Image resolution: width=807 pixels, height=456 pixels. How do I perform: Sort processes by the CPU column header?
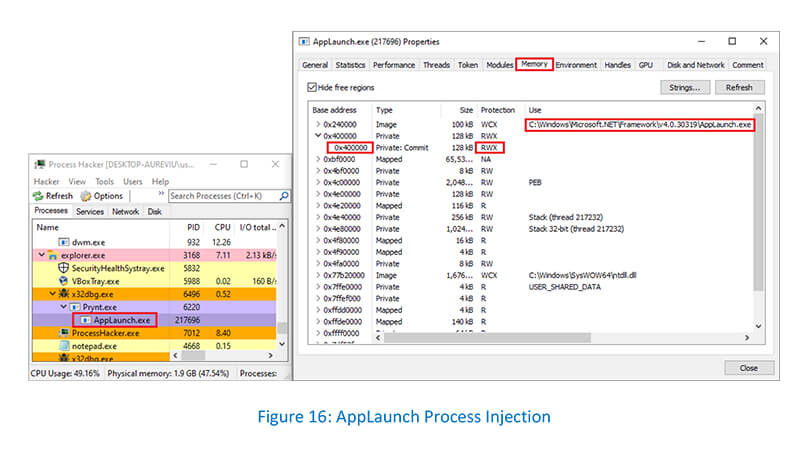click(222, 227)
